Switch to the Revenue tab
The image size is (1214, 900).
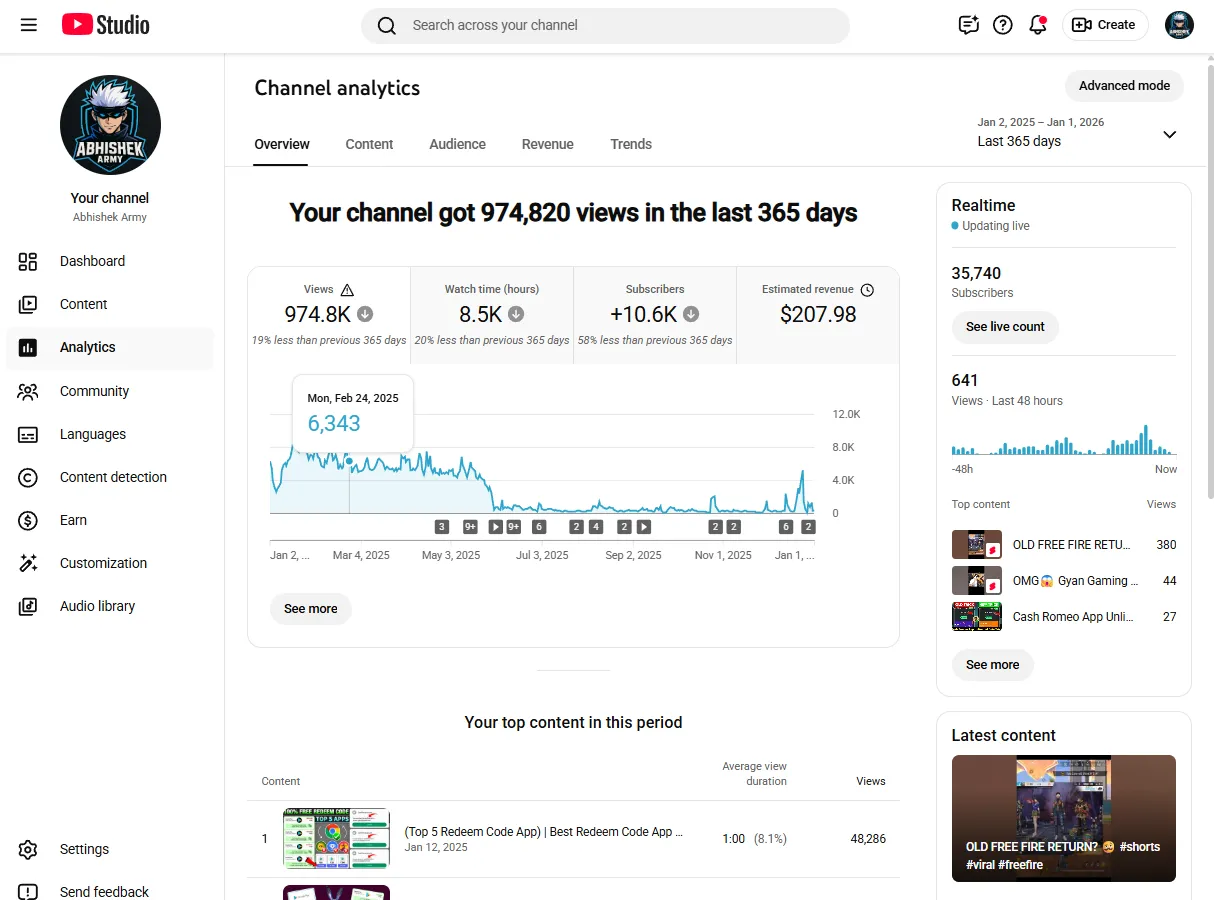pyautogui.click(x=548, y=144)
